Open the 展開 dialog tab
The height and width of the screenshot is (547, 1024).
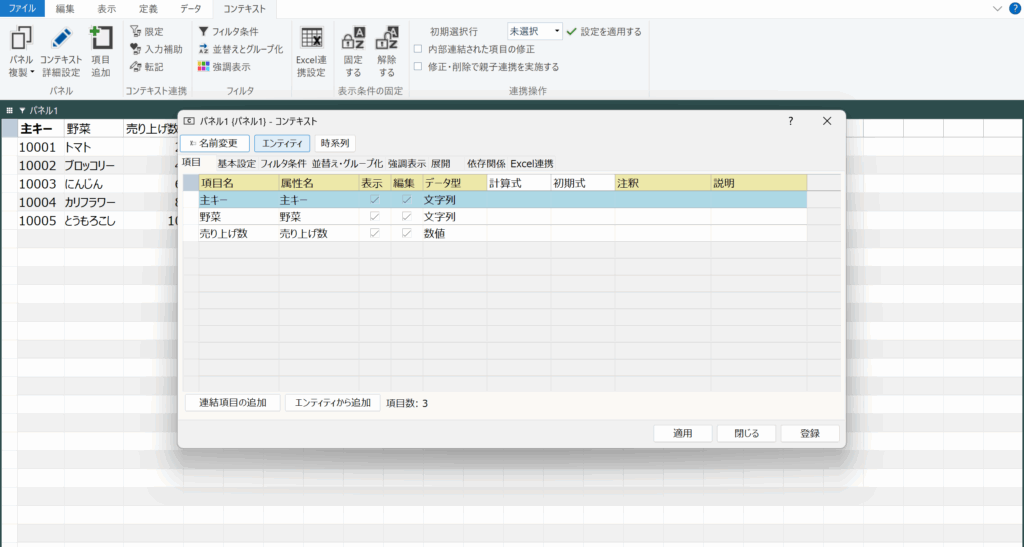(x=441, y=164)
